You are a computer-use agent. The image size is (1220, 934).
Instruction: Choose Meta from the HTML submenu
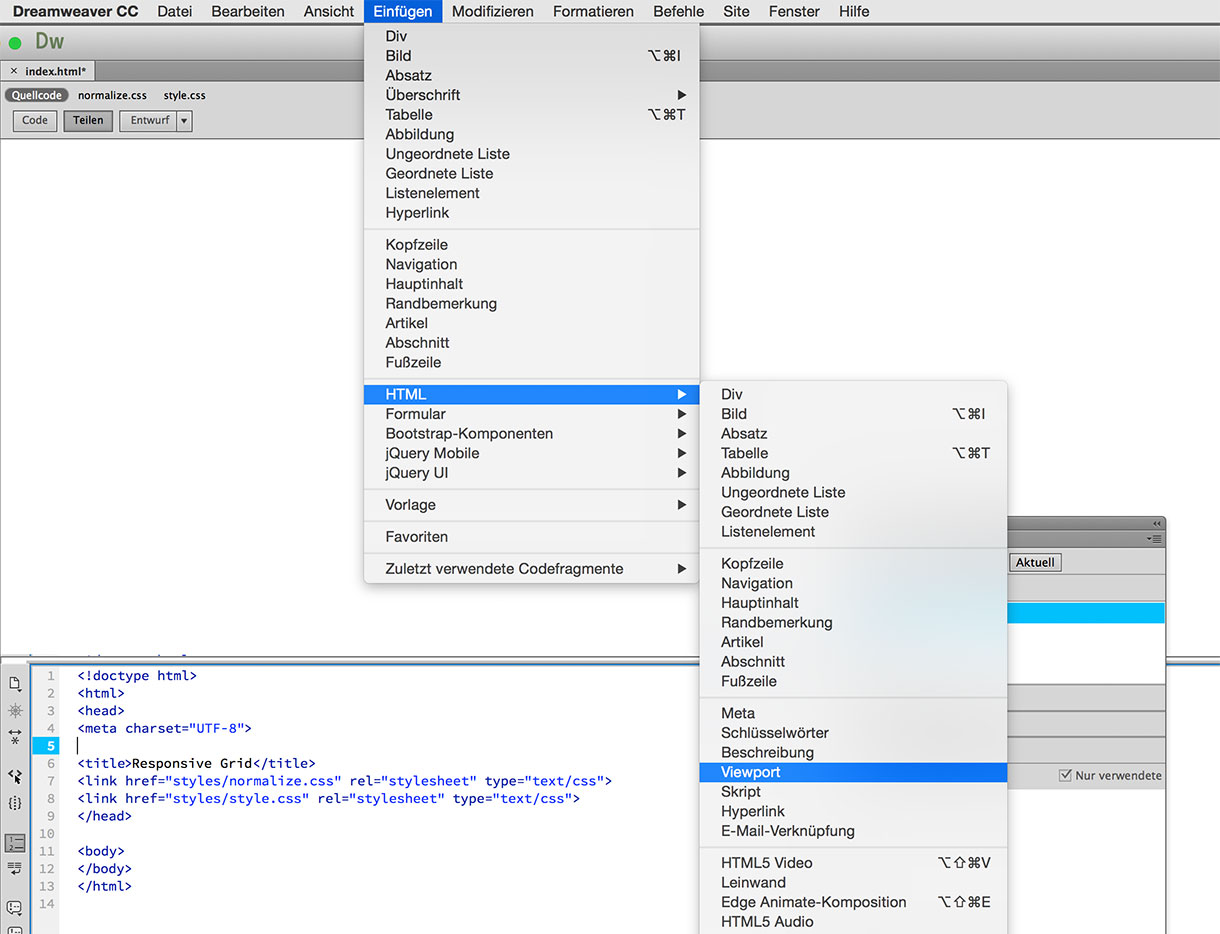click(x=853, y=713)
